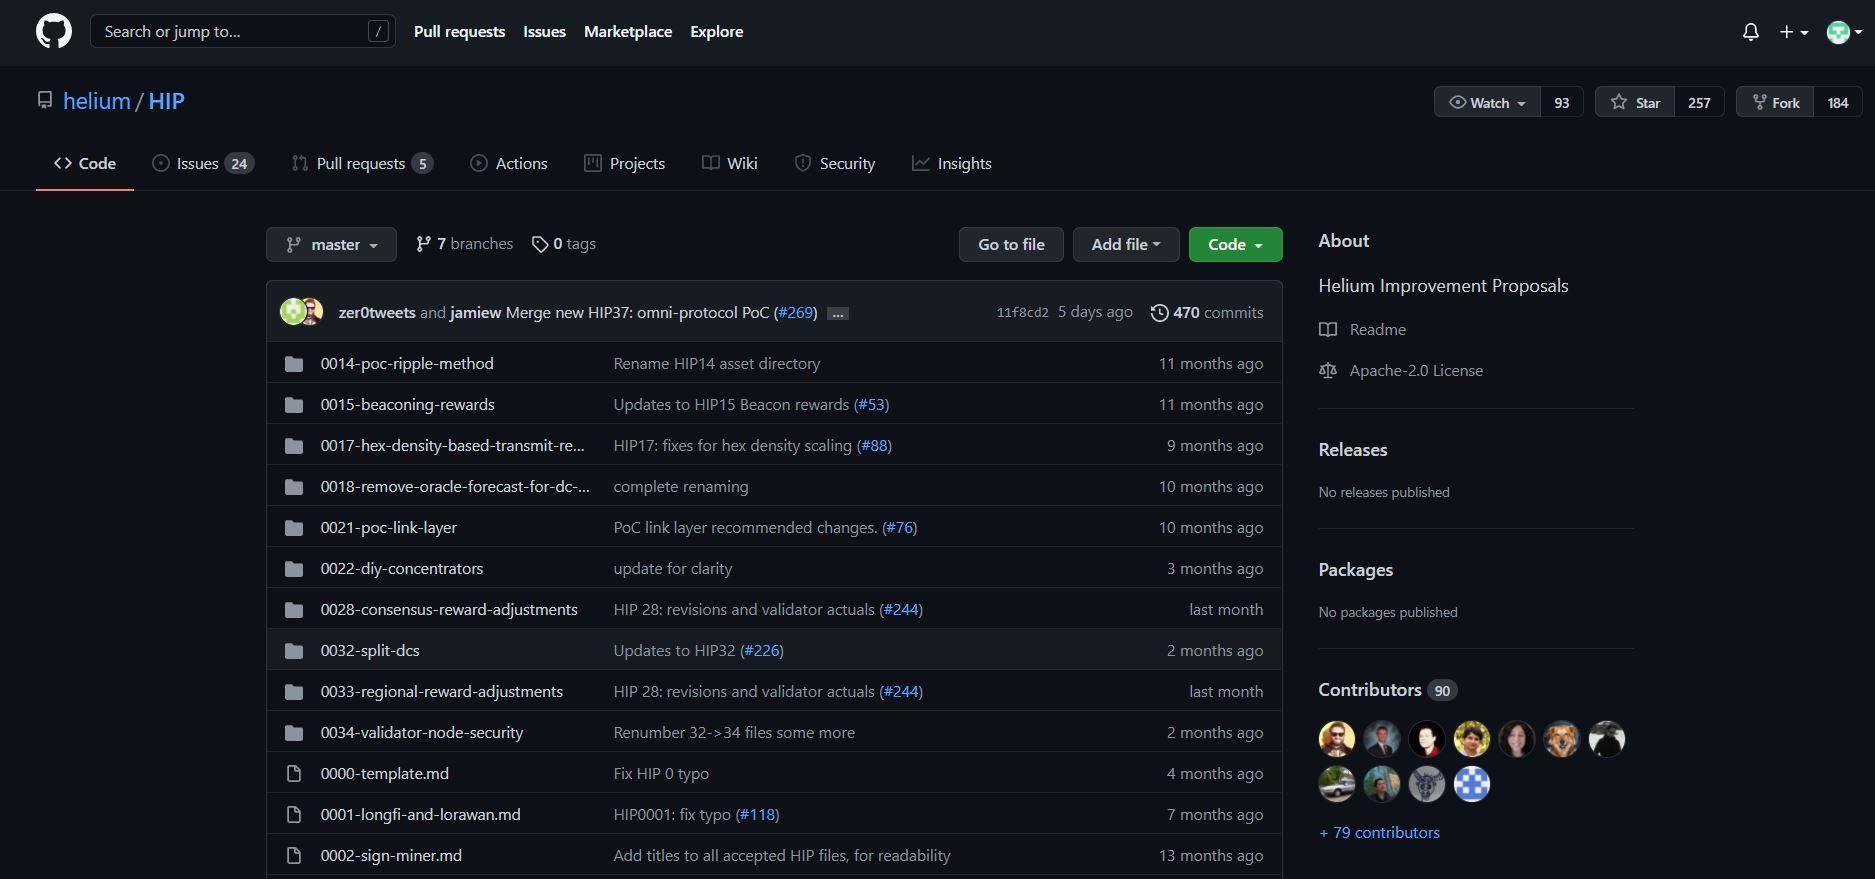
Task: Switch to the Issues tab
Action: click(x=203, y=163)
